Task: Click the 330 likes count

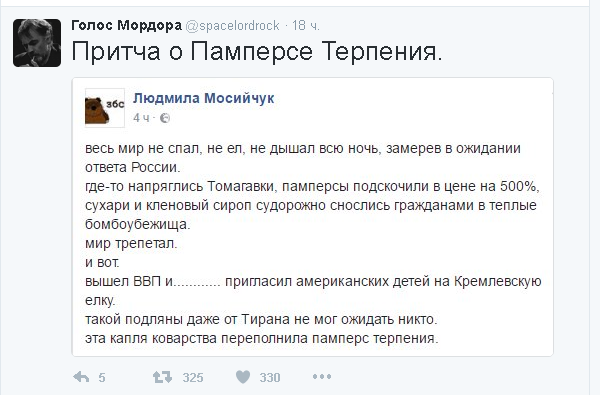Action: (x=270, y=378)
